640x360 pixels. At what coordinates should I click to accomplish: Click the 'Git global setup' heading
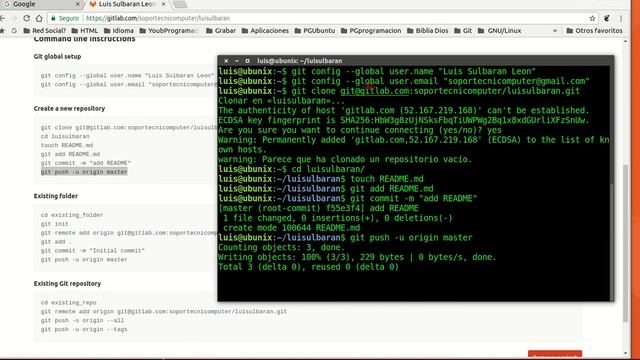tap(57, 56)
